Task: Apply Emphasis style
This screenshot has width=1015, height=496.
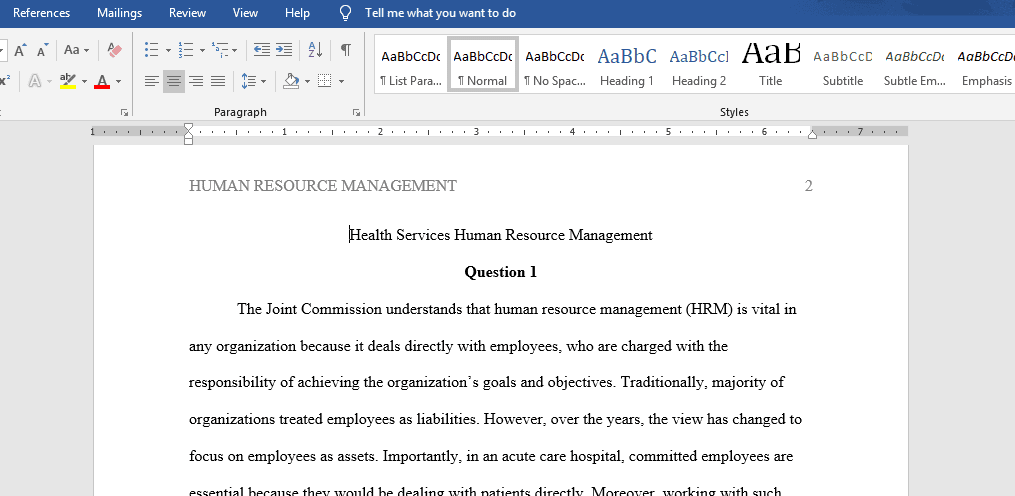Action: click(987, 65)
